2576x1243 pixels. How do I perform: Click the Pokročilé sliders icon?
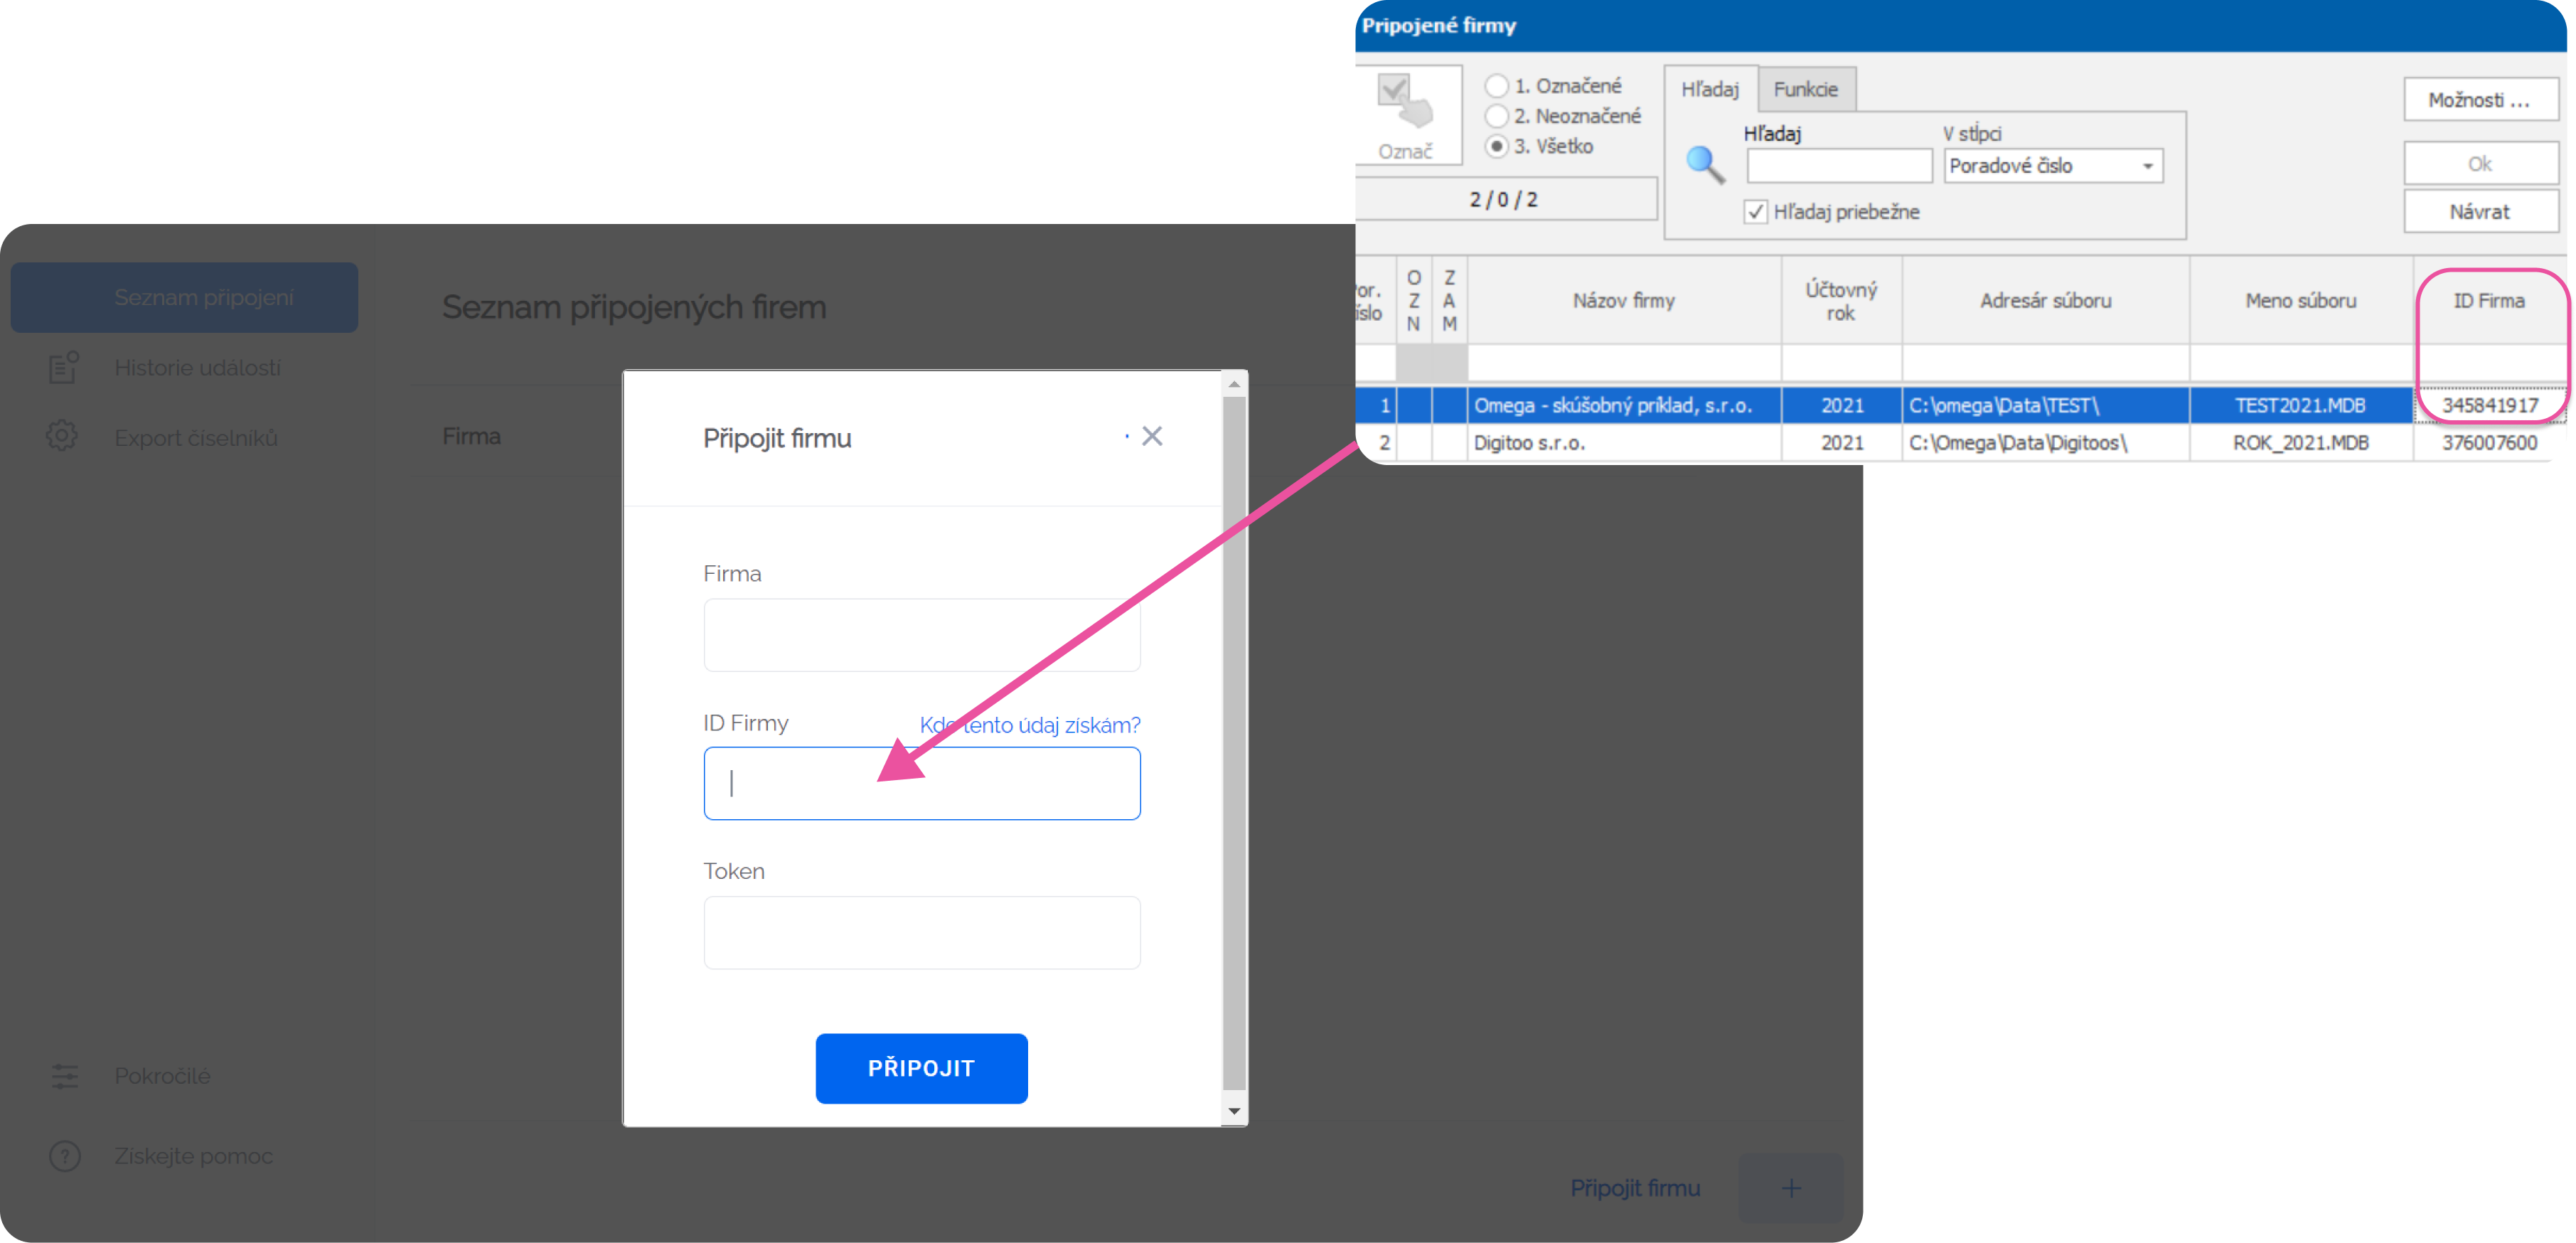64,1076
